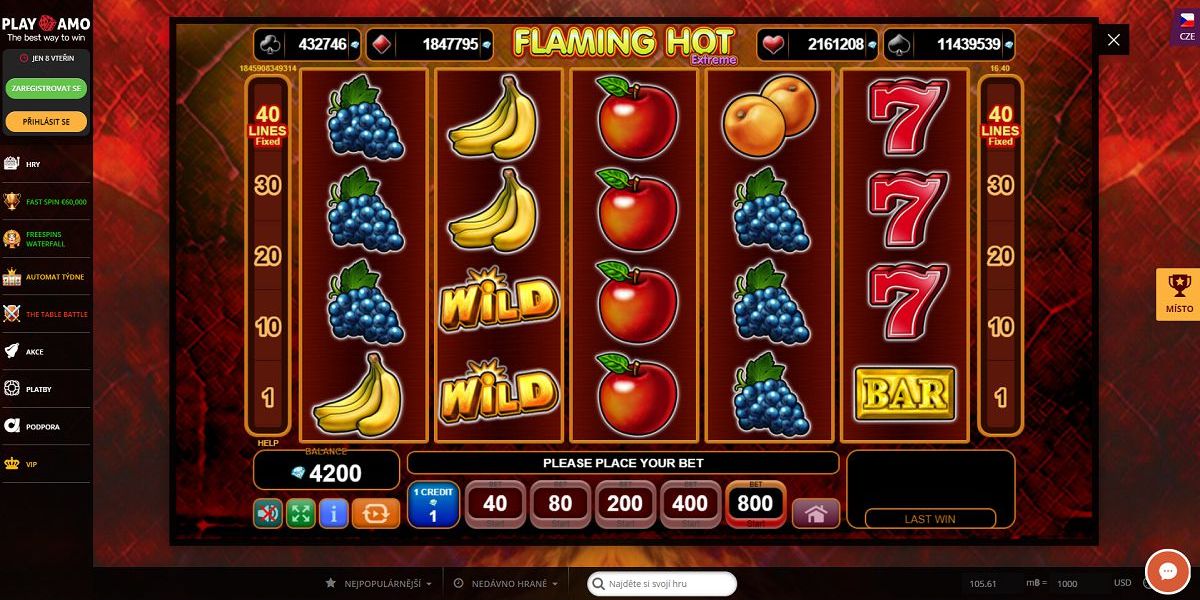Open the blue info paytable icon
This screenshot has height=600, width=1200.
[x=333, y=514]
